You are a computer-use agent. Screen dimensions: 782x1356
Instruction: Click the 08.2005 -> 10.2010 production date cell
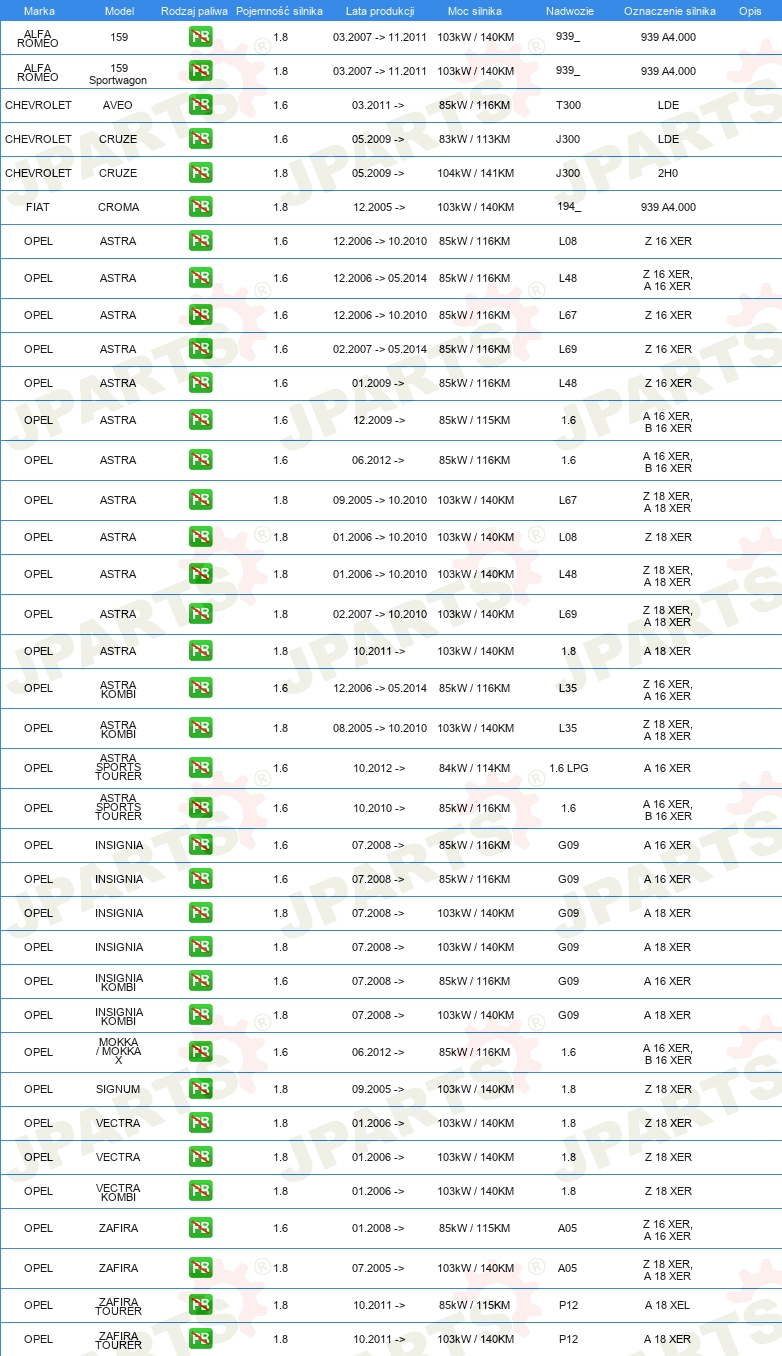point(379,728)
